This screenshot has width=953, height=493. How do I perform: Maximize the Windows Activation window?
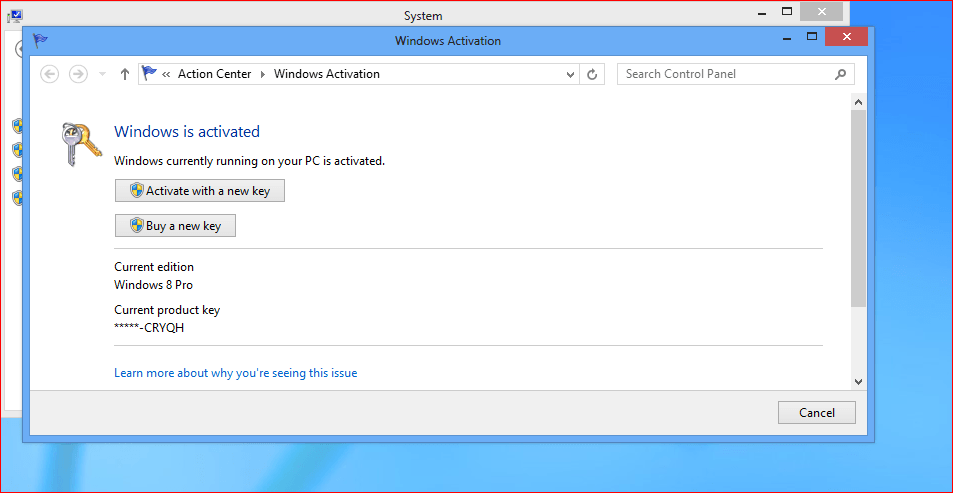tap(811, 37)
